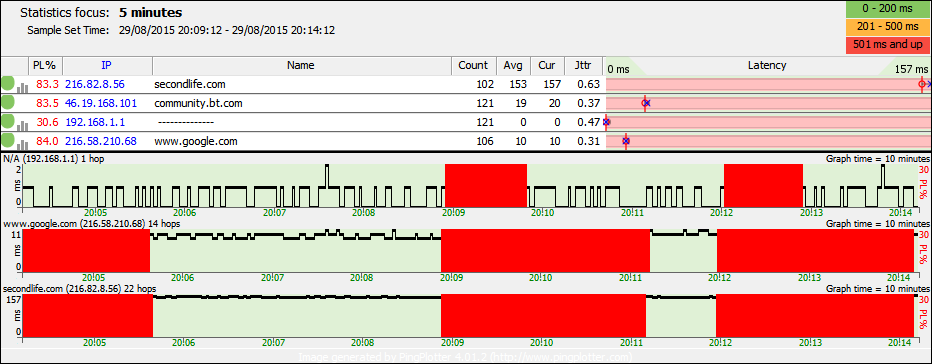
Task: Click the Latency column header
Action: (767, 65)
